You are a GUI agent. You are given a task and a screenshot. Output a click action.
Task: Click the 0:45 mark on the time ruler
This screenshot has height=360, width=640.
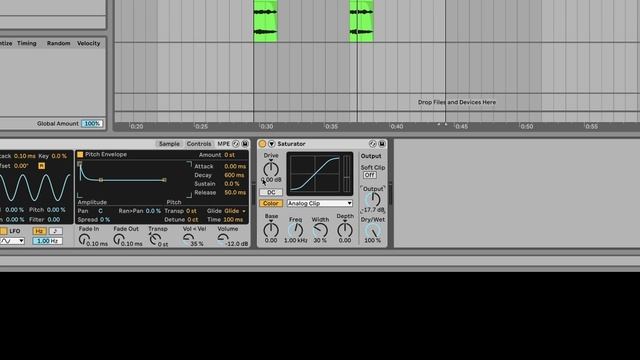(461, 127)
